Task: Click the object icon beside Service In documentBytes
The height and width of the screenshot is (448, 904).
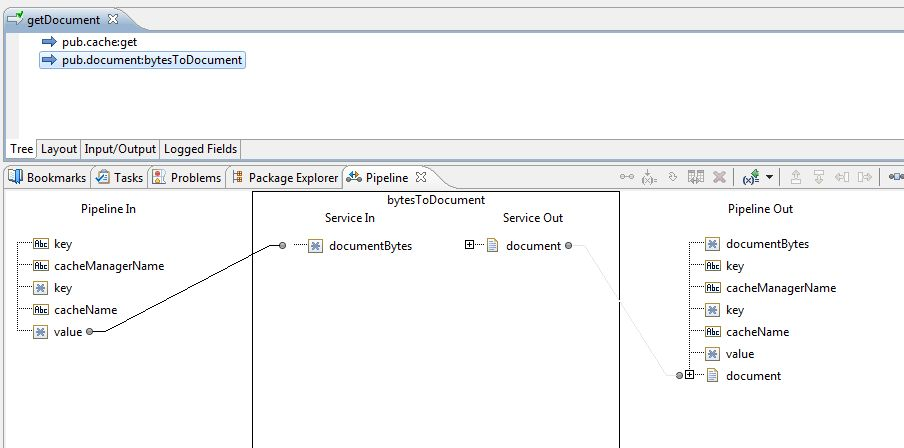Action: pyautogui.click(x=315, y=246)
